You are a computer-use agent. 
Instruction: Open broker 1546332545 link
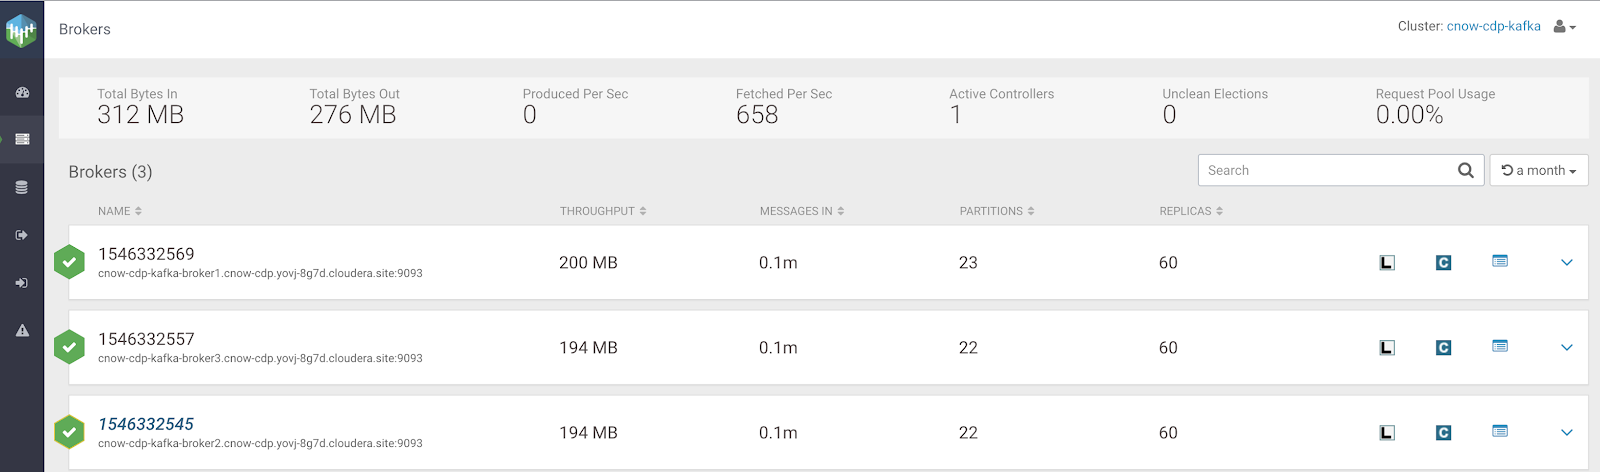146,424
